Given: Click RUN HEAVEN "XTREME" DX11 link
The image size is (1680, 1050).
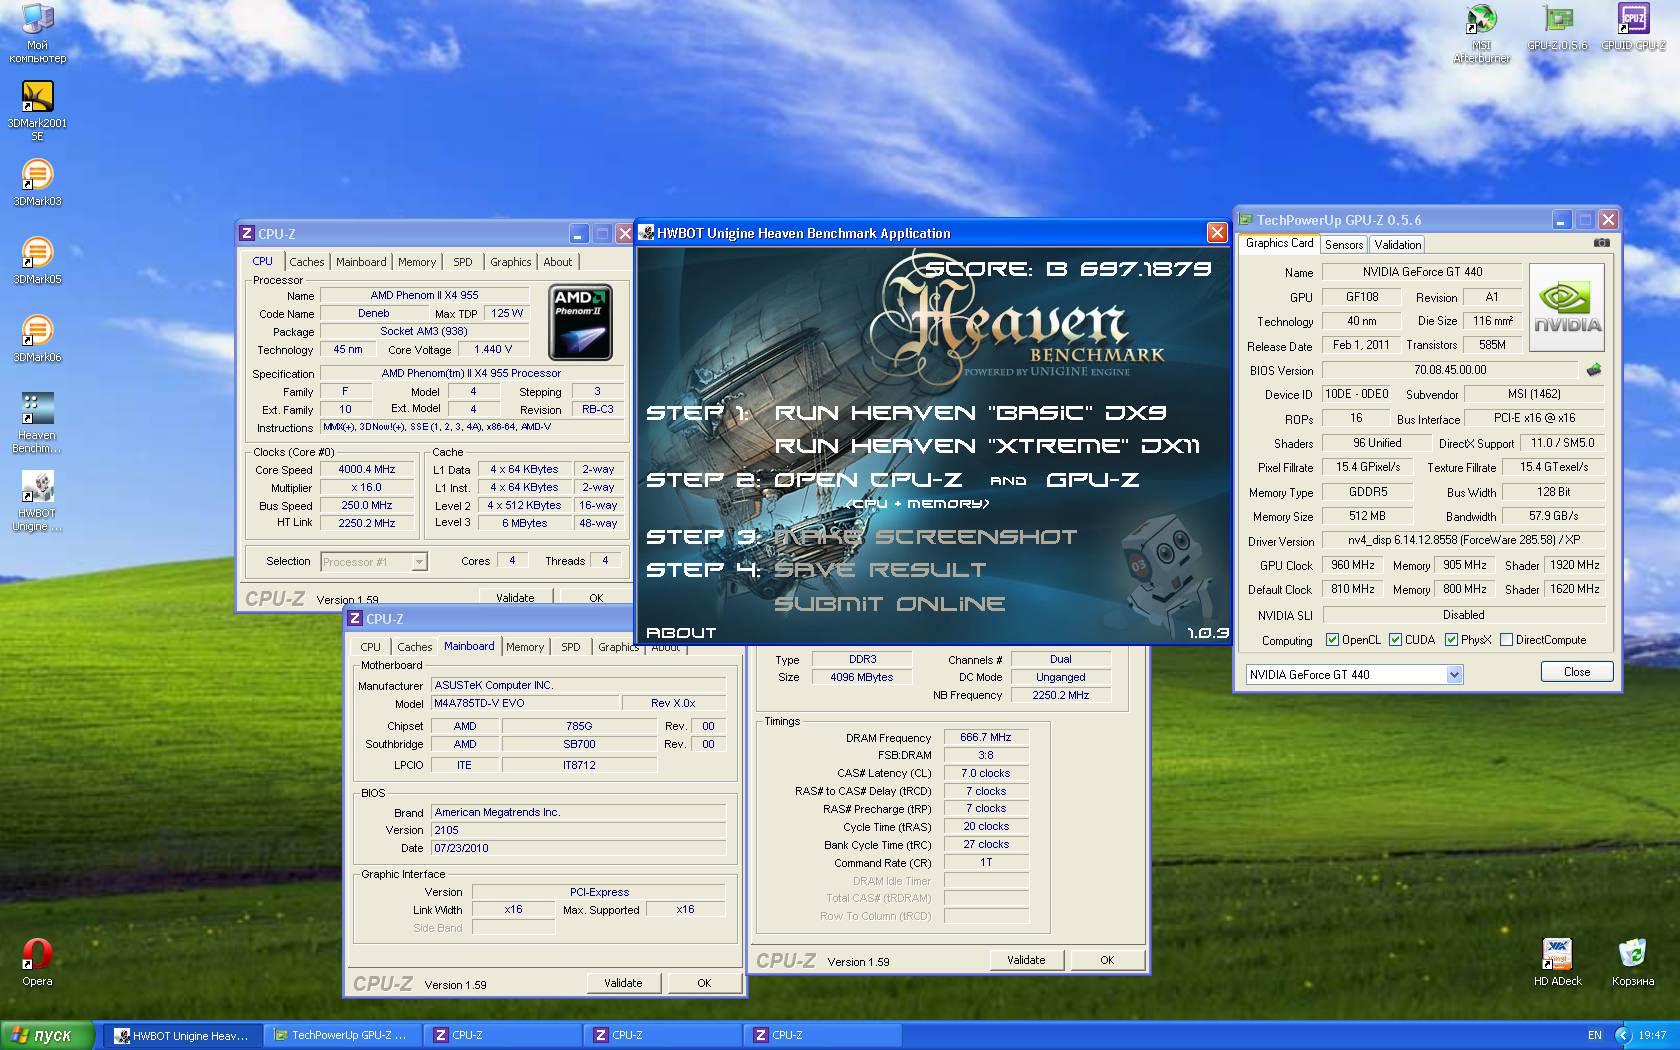Looking at the screenshot, I should pos(987,446).
